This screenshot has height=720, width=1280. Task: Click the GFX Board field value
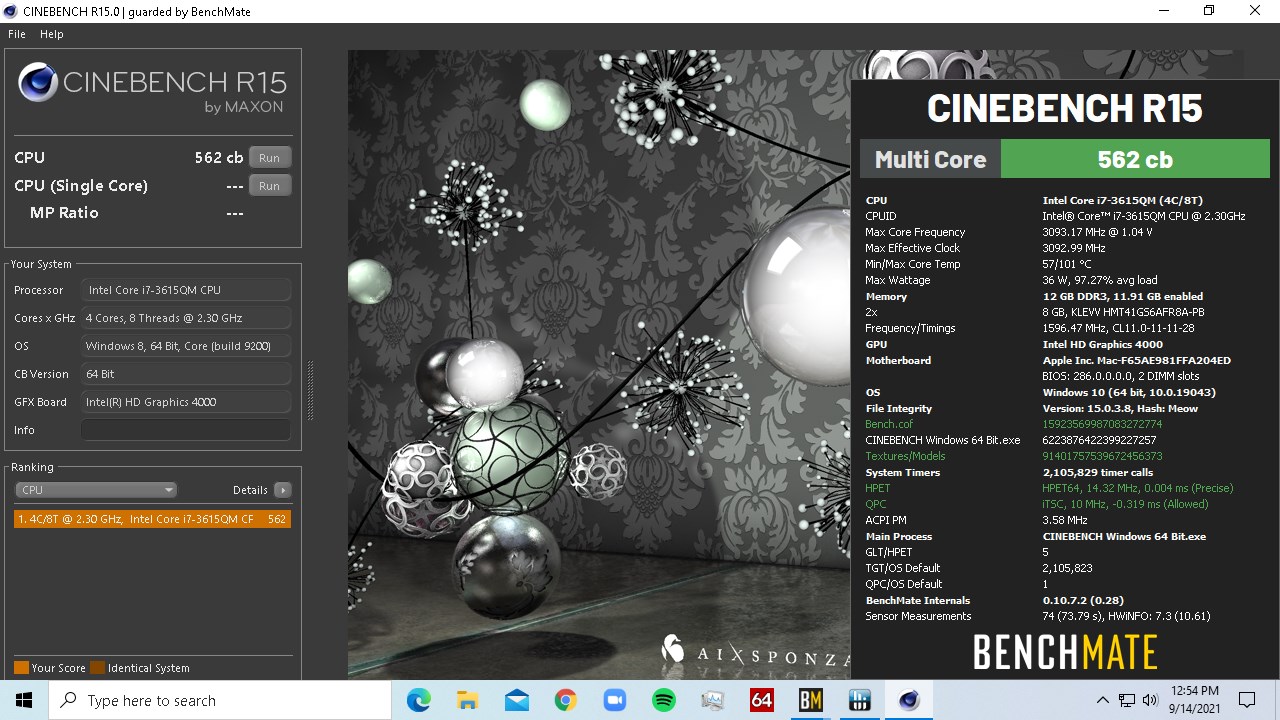pos(186,402)
